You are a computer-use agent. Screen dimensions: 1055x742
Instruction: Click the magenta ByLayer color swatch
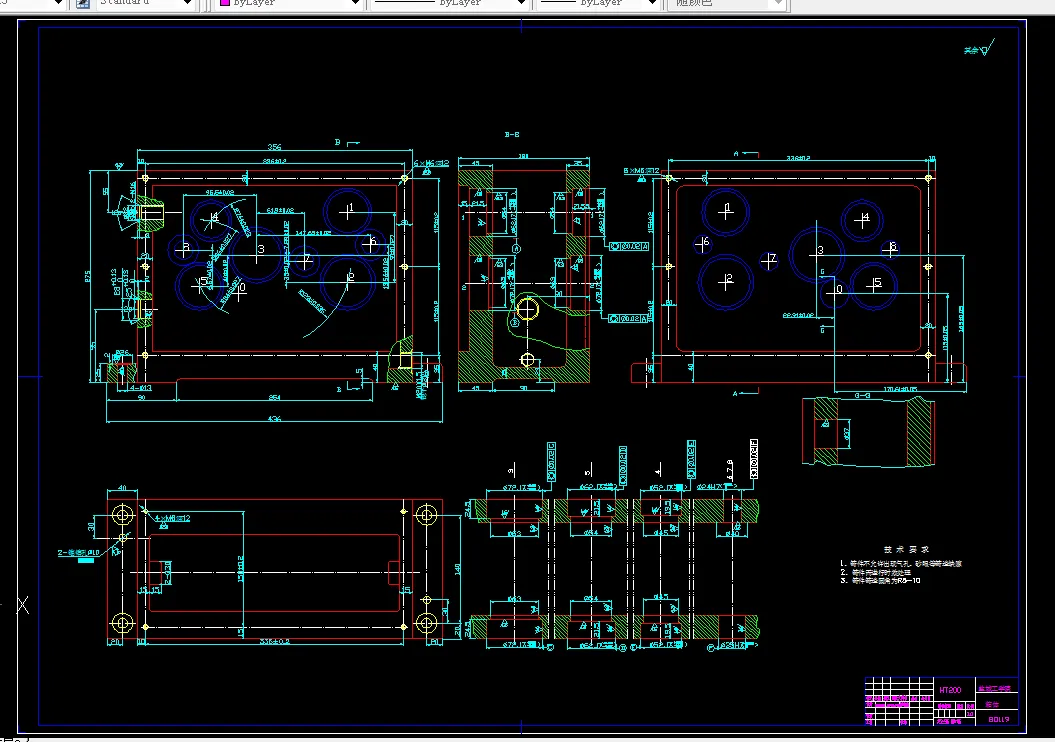225,3
